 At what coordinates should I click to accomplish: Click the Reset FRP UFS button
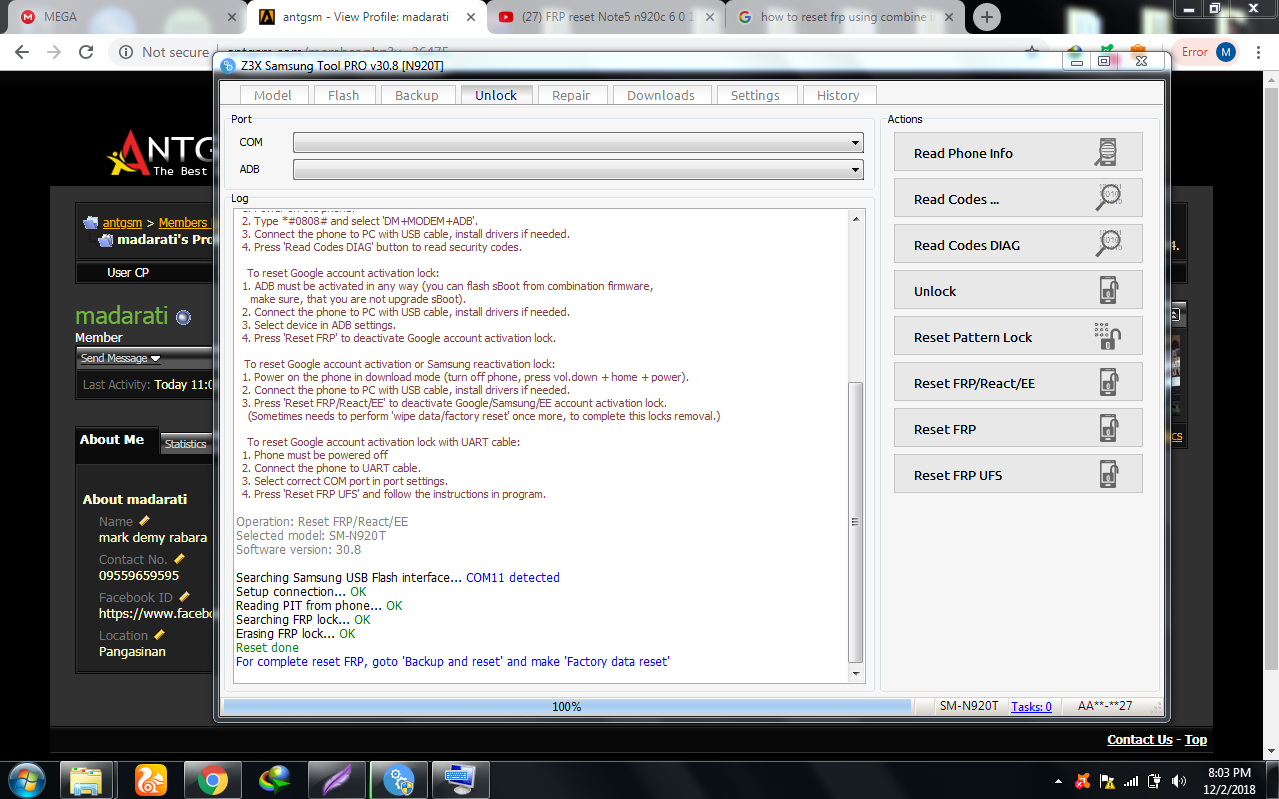tap(1018, 474)
